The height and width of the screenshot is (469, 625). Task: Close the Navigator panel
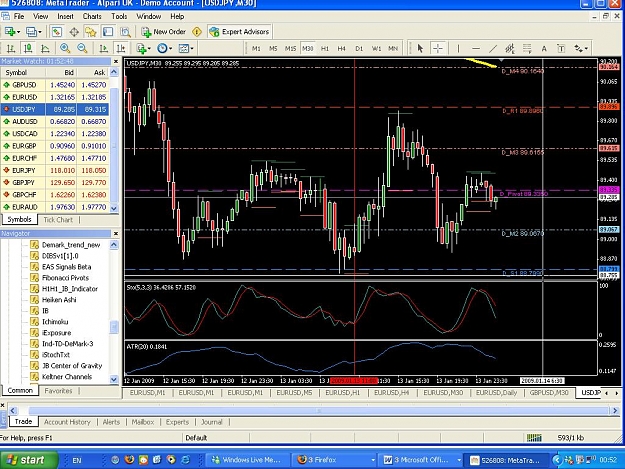(116, 234)
